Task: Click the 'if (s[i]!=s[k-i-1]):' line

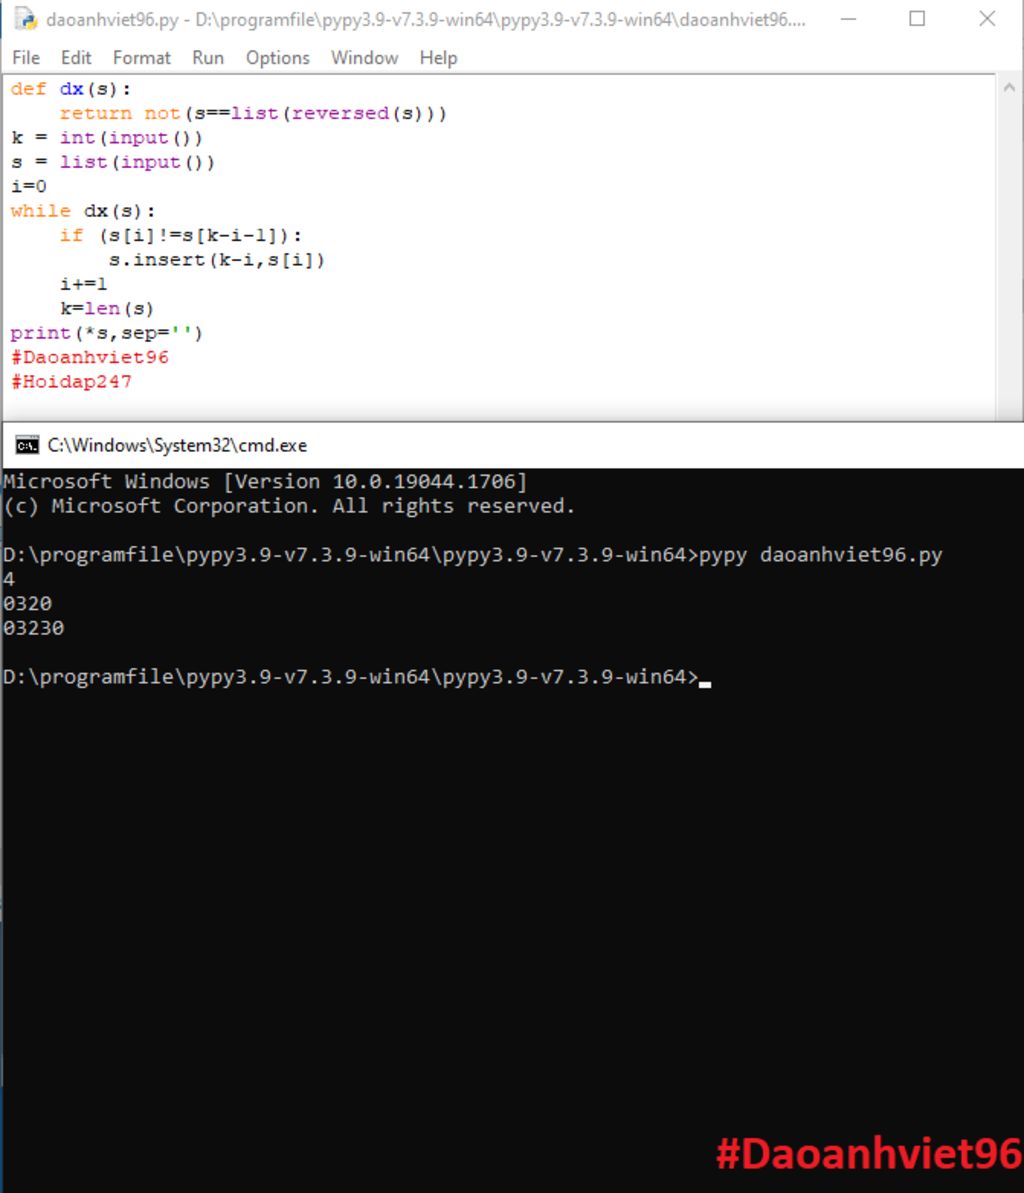Action: click(181, 235)
